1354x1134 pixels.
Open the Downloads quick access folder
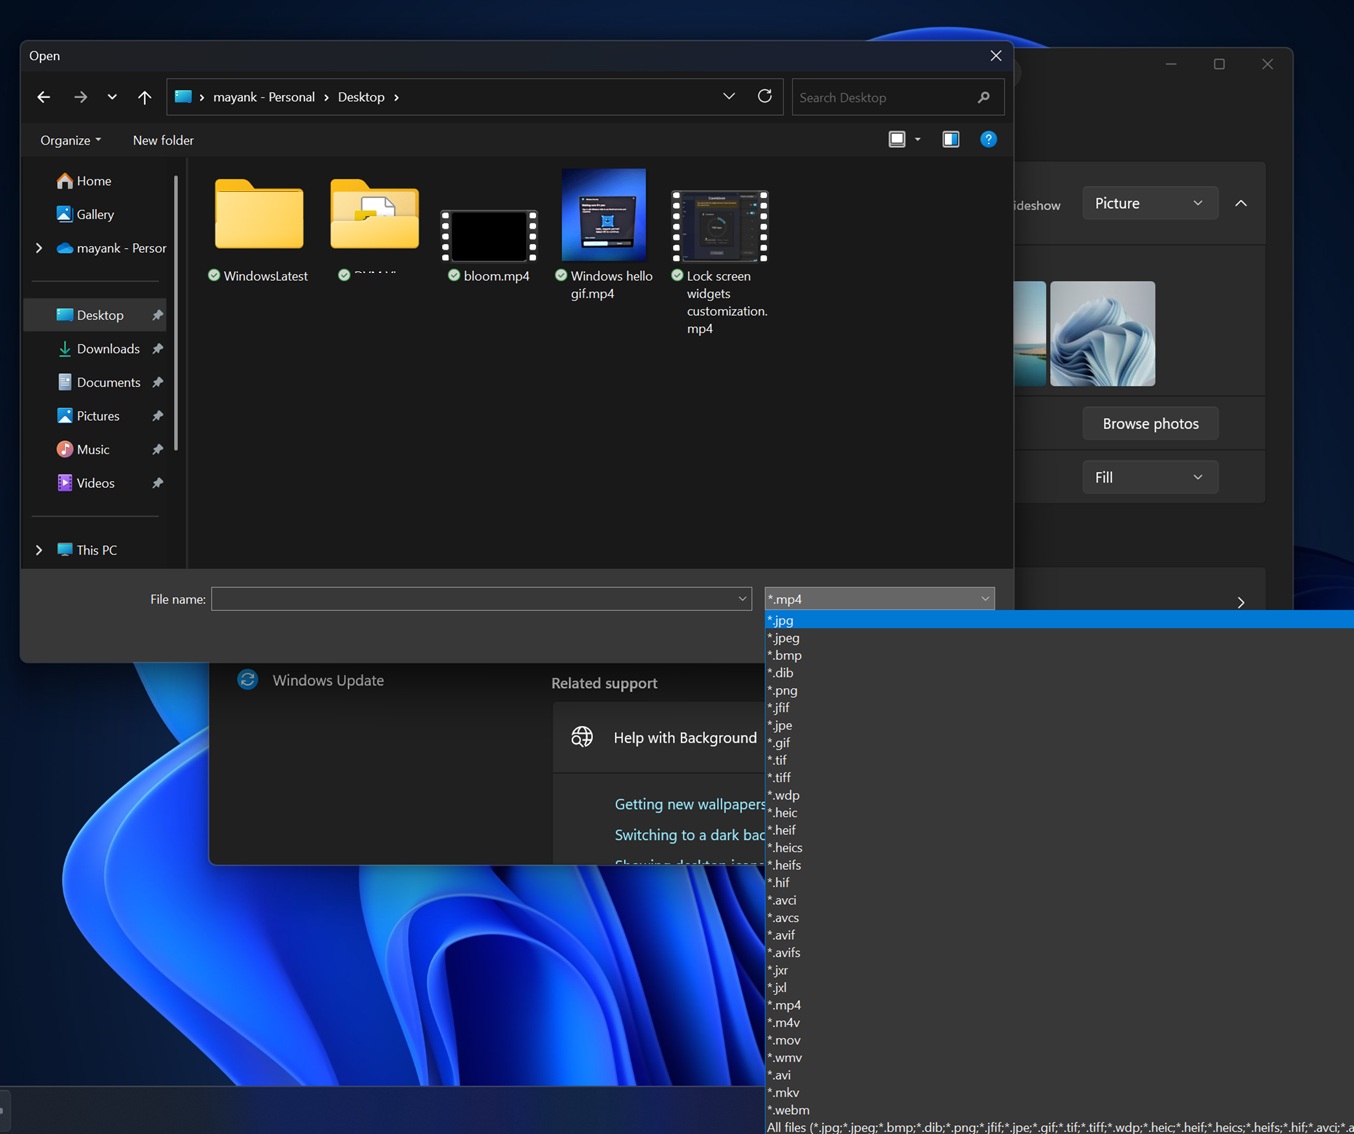[x=107, y=349]
